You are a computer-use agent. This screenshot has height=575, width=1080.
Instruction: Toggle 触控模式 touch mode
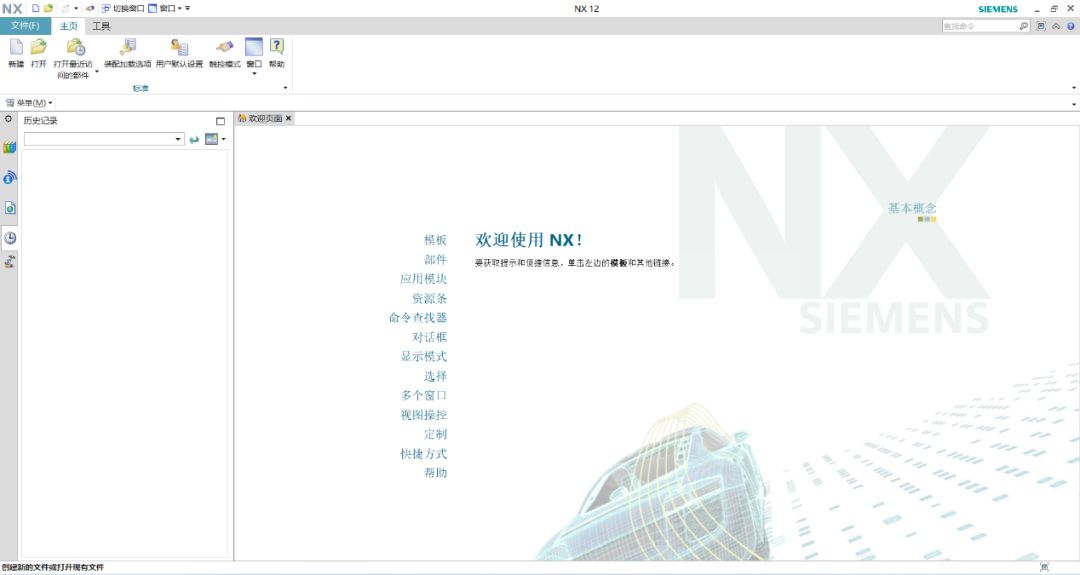point(225,53)
